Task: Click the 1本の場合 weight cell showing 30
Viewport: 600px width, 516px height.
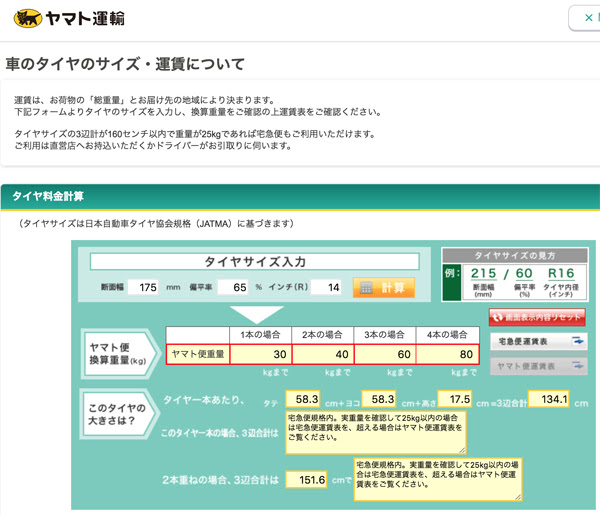Action: [261, 354]
